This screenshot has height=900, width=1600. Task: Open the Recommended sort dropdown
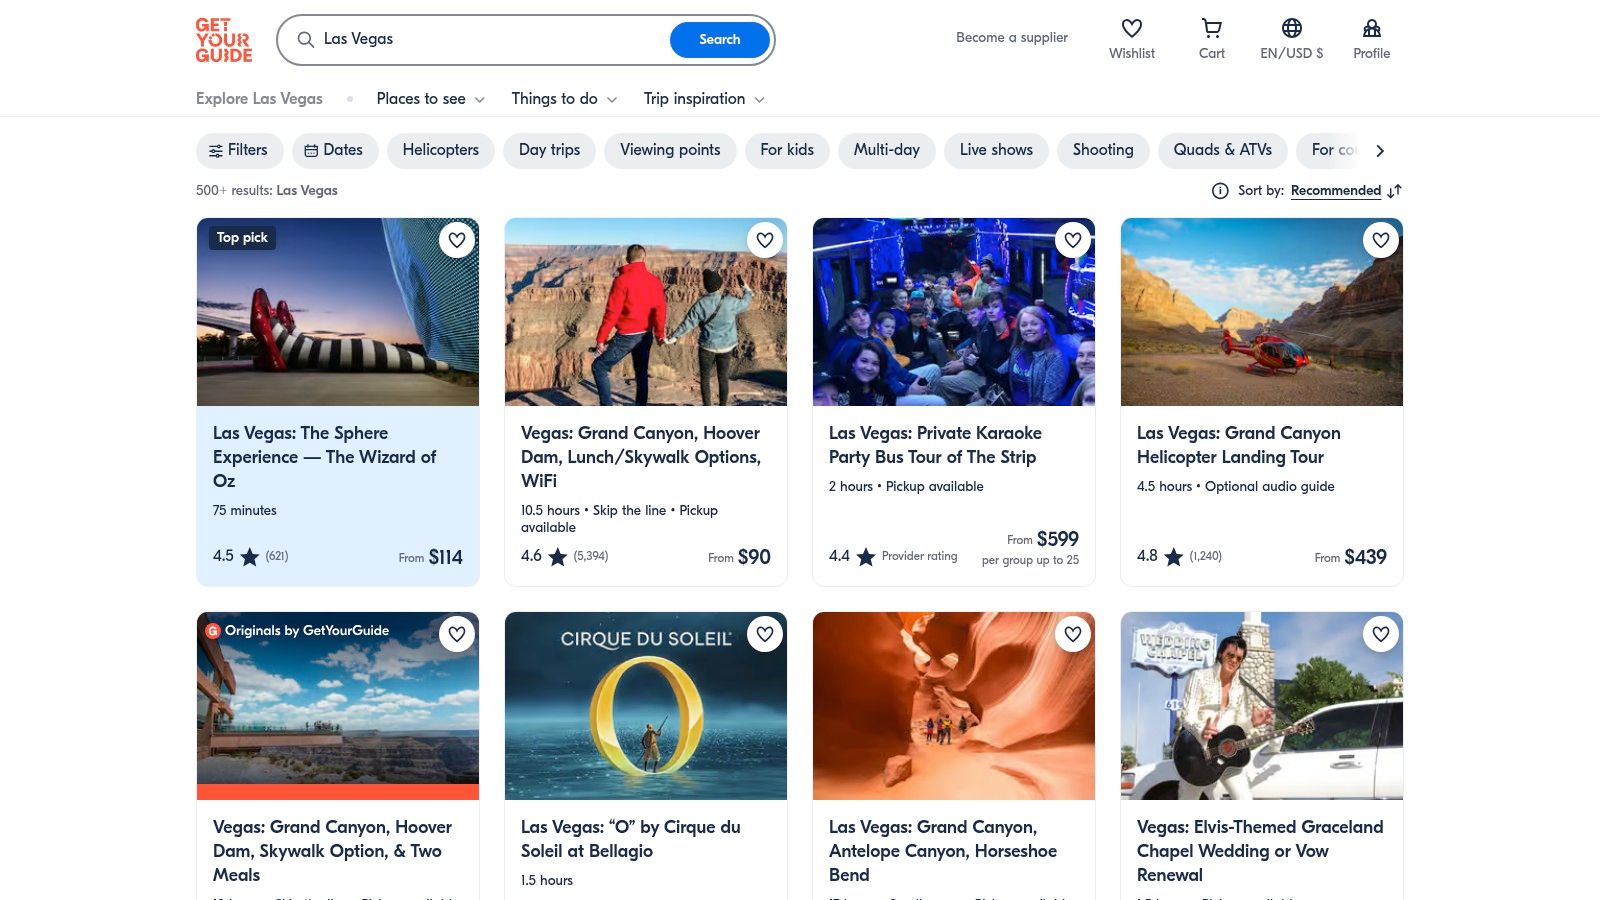click(x=1335, y=191)
